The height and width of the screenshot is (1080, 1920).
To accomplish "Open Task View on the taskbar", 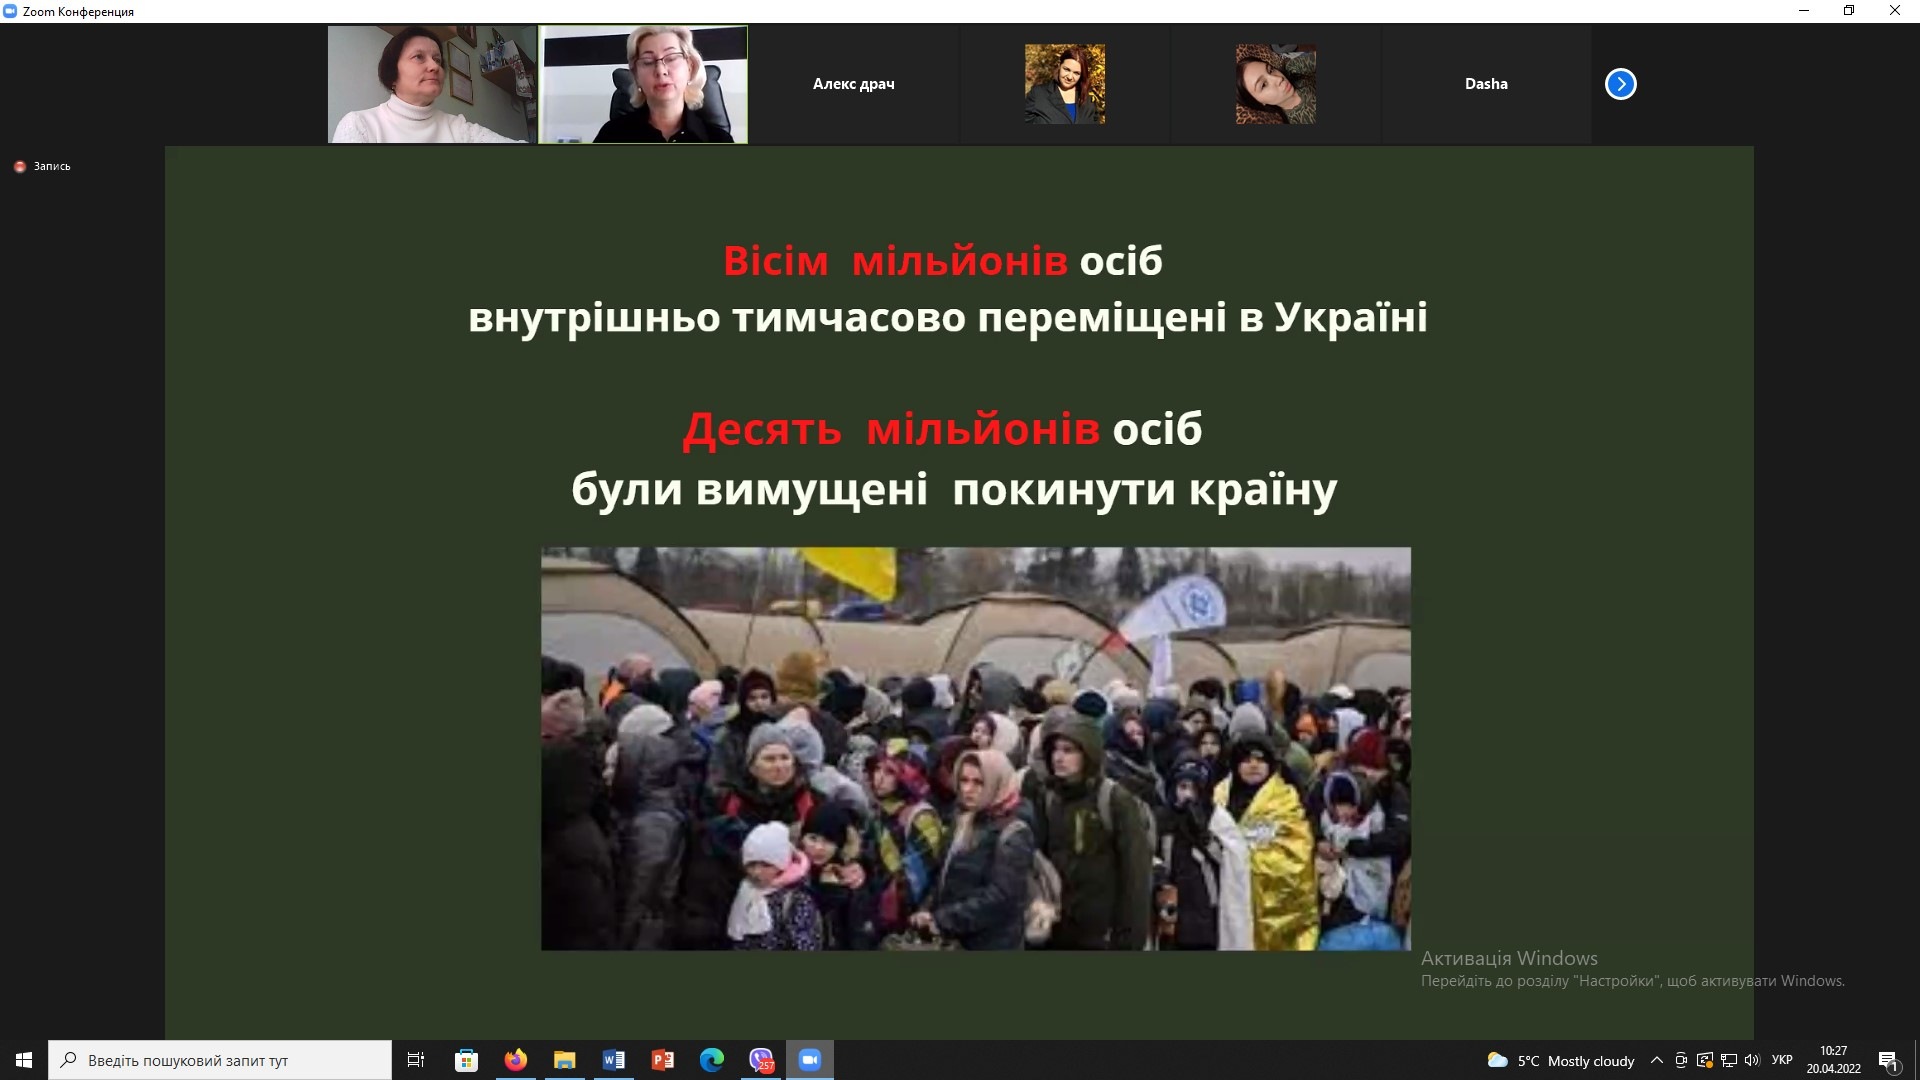I will point(416,1060).
